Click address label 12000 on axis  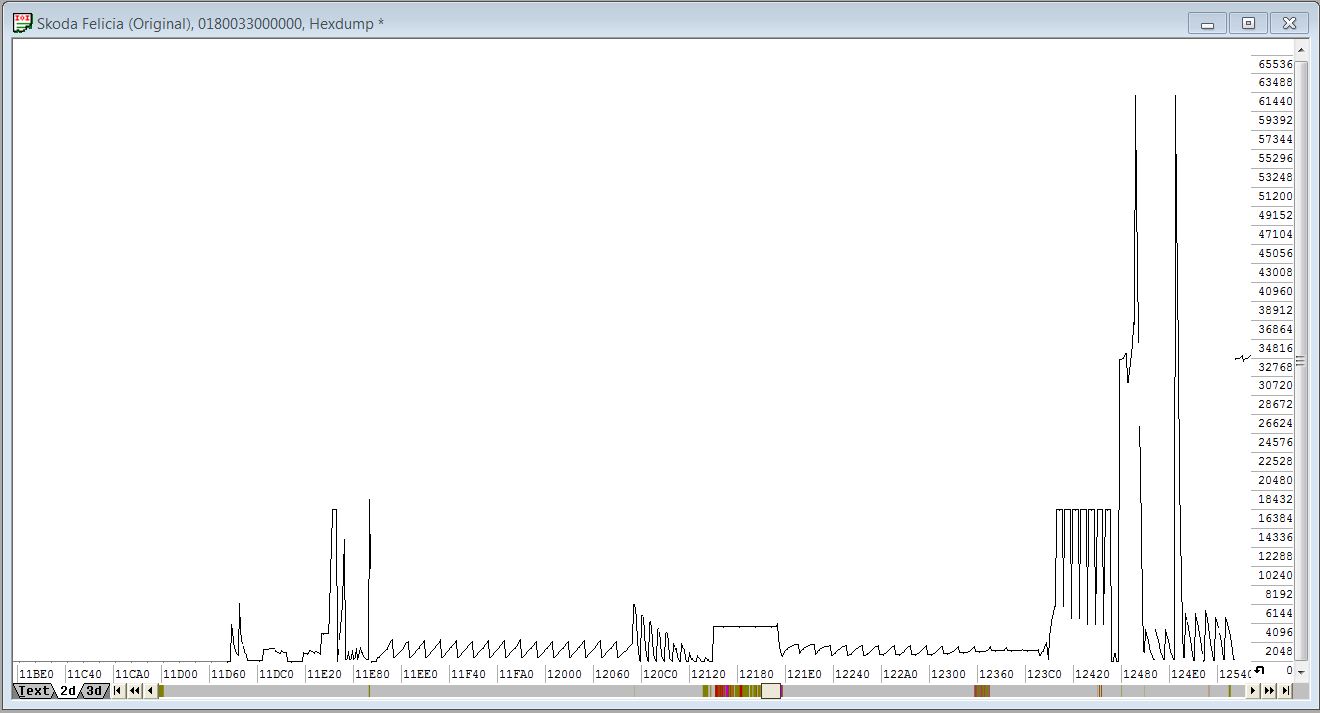pyautogui.click(x=565, y=674)
